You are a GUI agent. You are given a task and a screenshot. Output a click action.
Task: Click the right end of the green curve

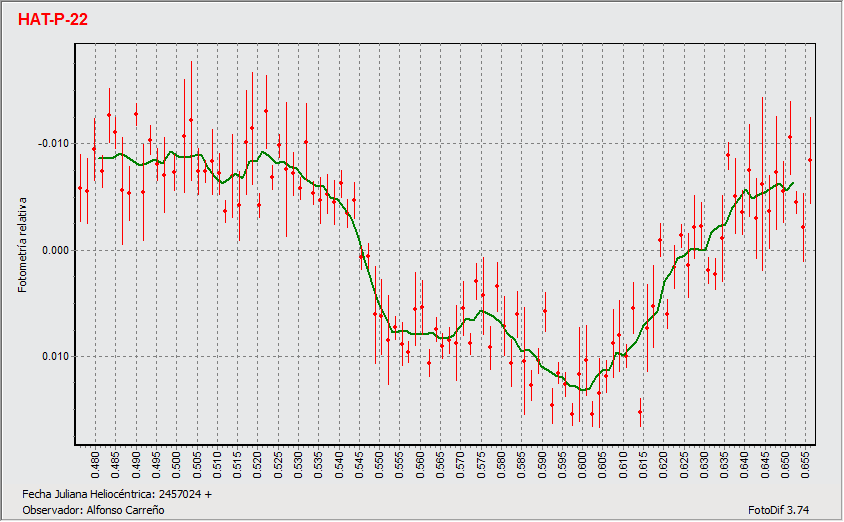(x=793, y=183)
